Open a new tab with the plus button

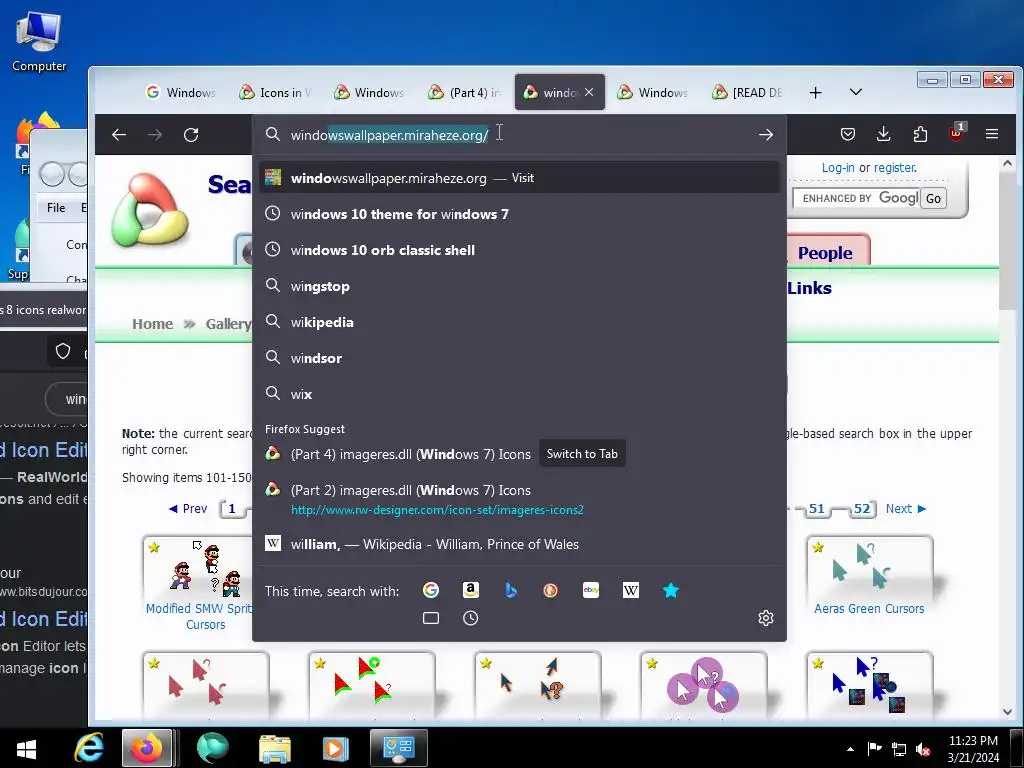tap(815, 93)
